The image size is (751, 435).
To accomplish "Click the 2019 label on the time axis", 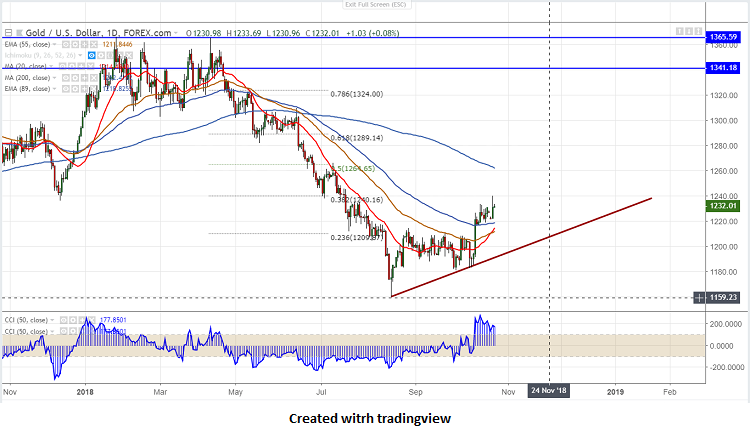I will coord(615,392).
